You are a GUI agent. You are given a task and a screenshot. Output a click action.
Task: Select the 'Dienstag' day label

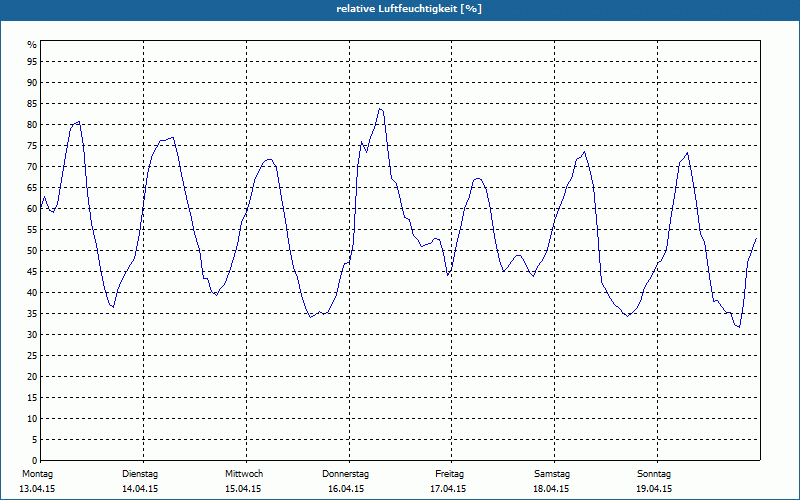coord(140,474)
